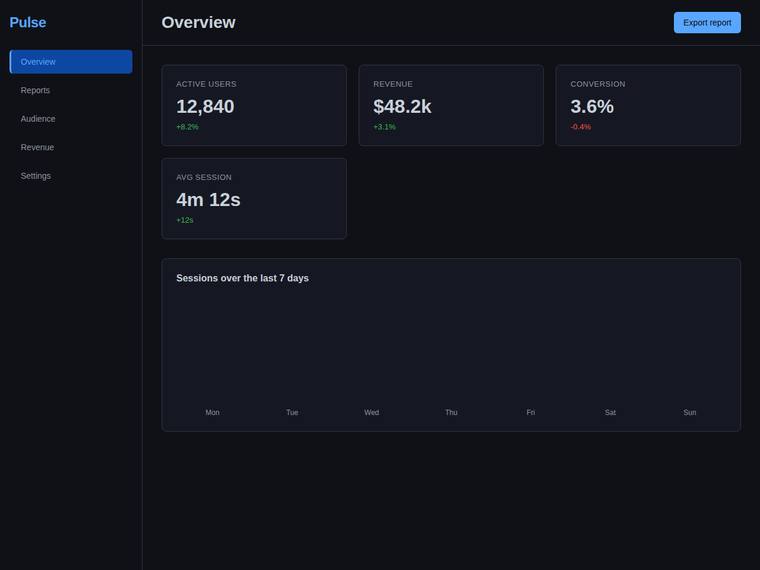Select the 12,840 active users value
Viewport: 760px width, 570px height.
pyautogui.click(x=205, y=107)
